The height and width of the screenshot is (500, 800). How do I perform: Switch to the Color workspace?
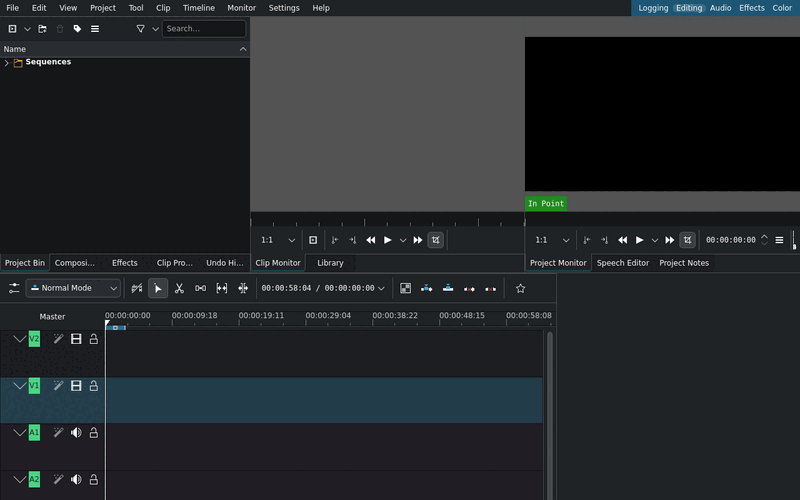point(782,8)
